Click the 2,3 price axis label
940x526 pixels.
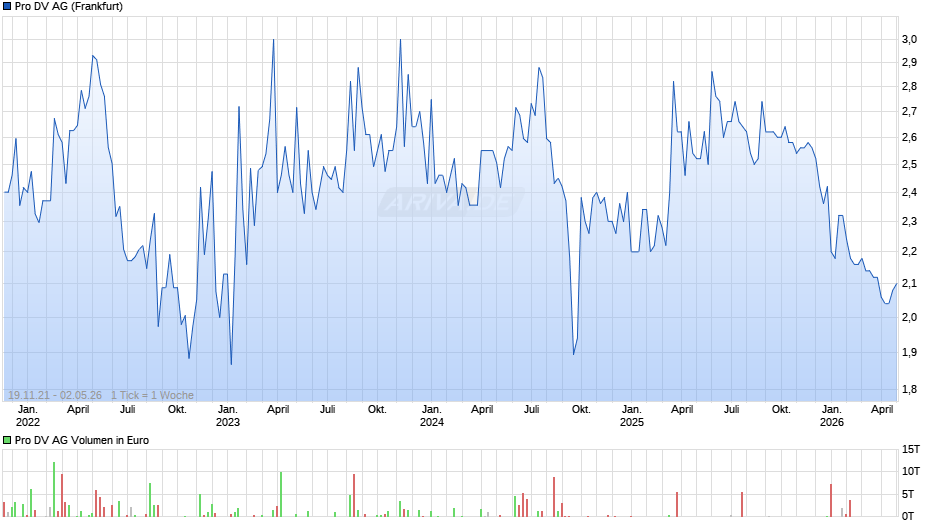point(909,221)
